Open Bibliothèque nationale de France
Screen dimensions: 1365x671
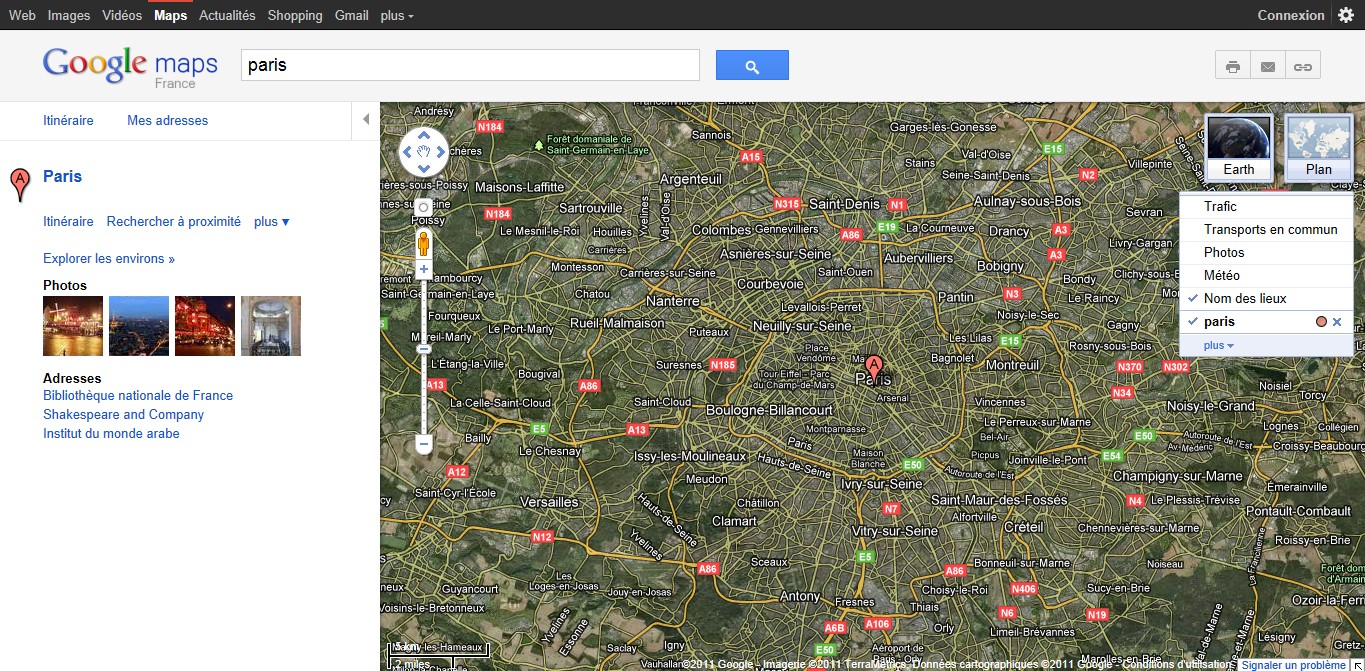click(x=138, y=396)
